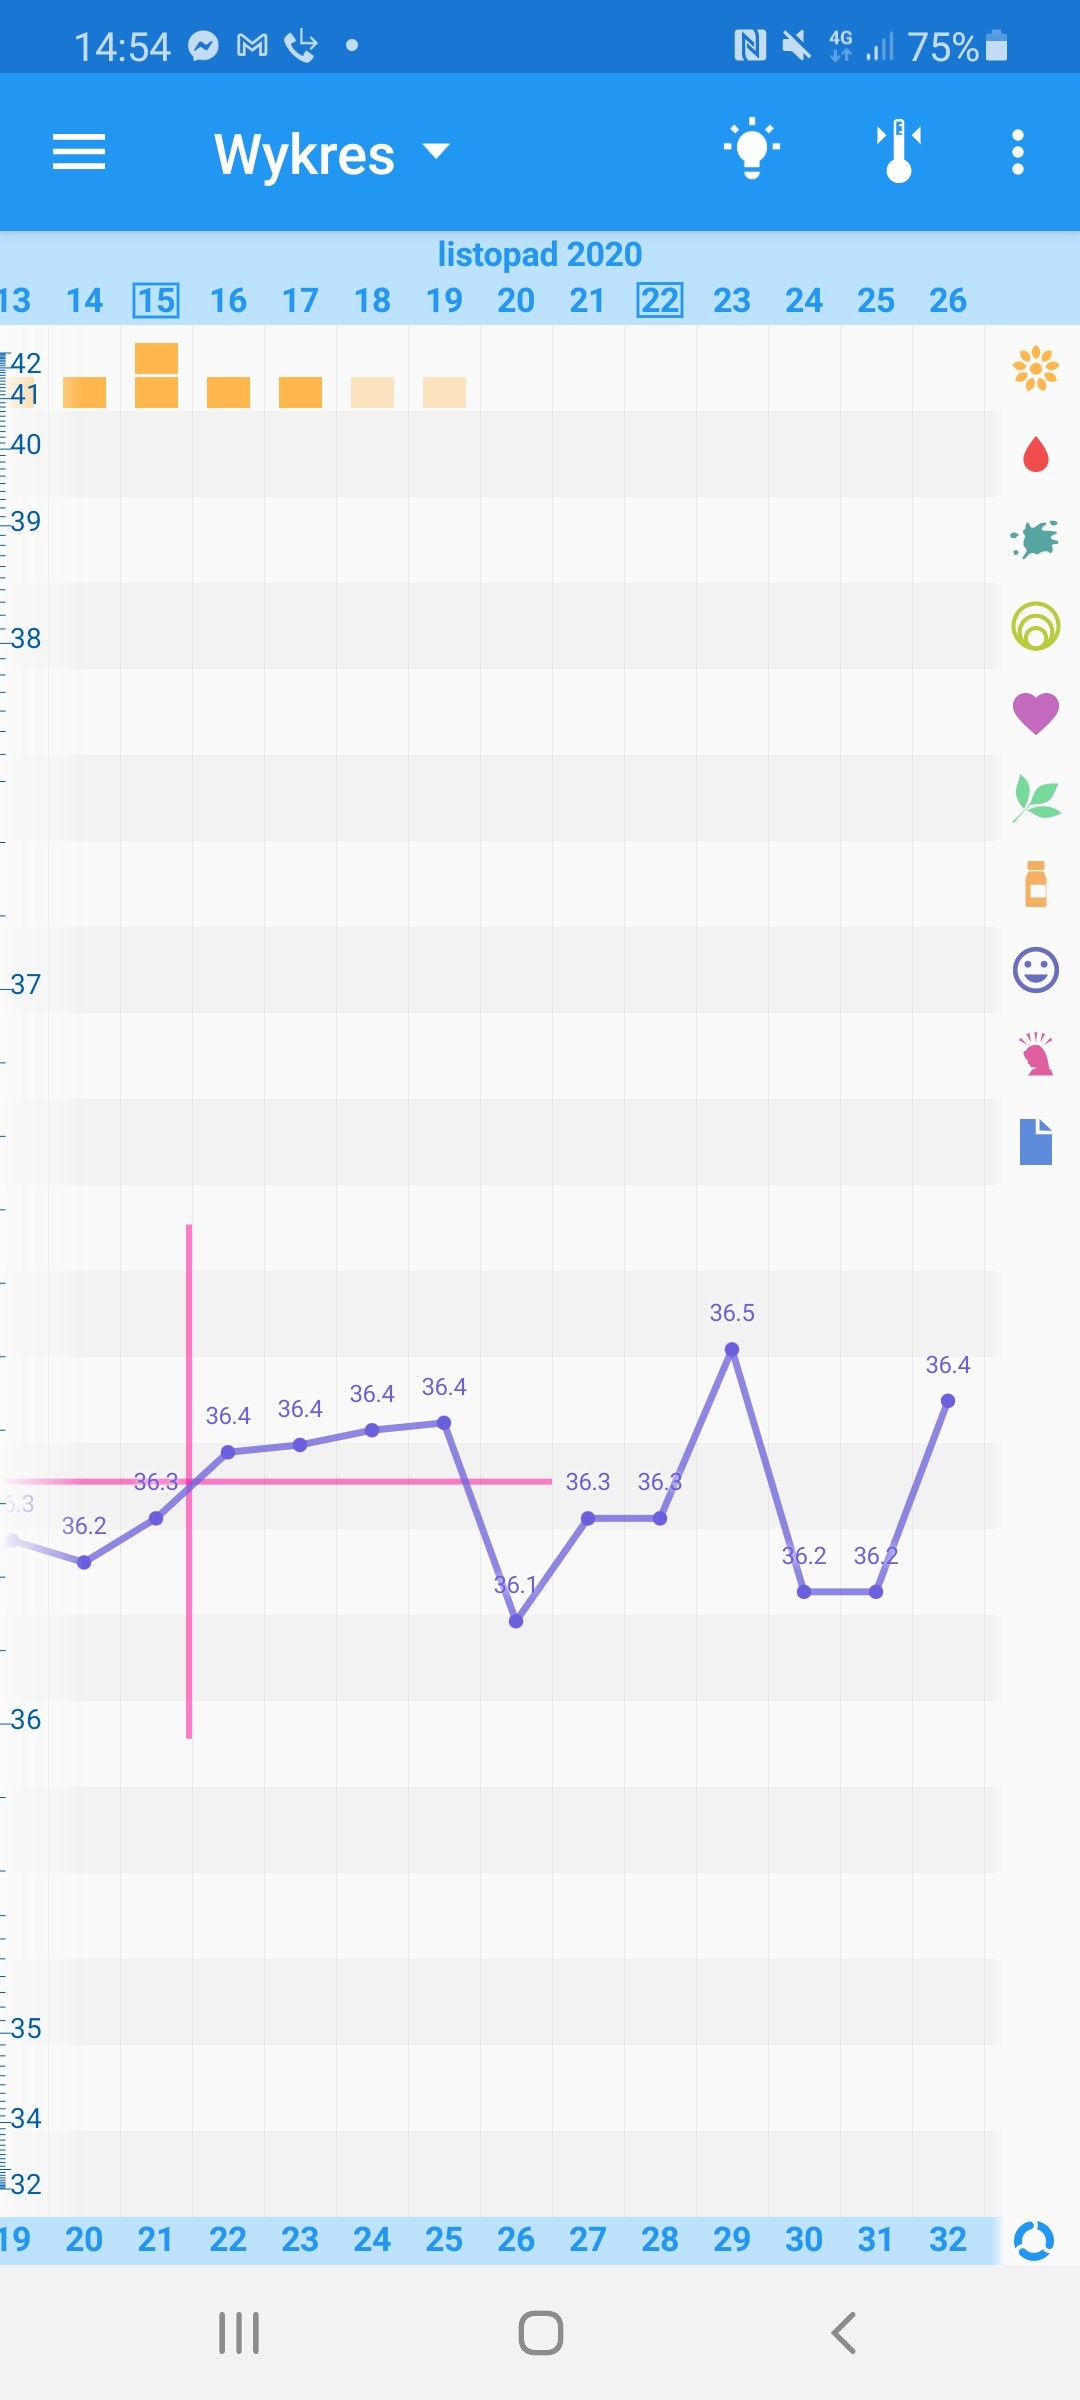Open the smiley face mood icon

pyautogui.click(x=1035, y=970)
